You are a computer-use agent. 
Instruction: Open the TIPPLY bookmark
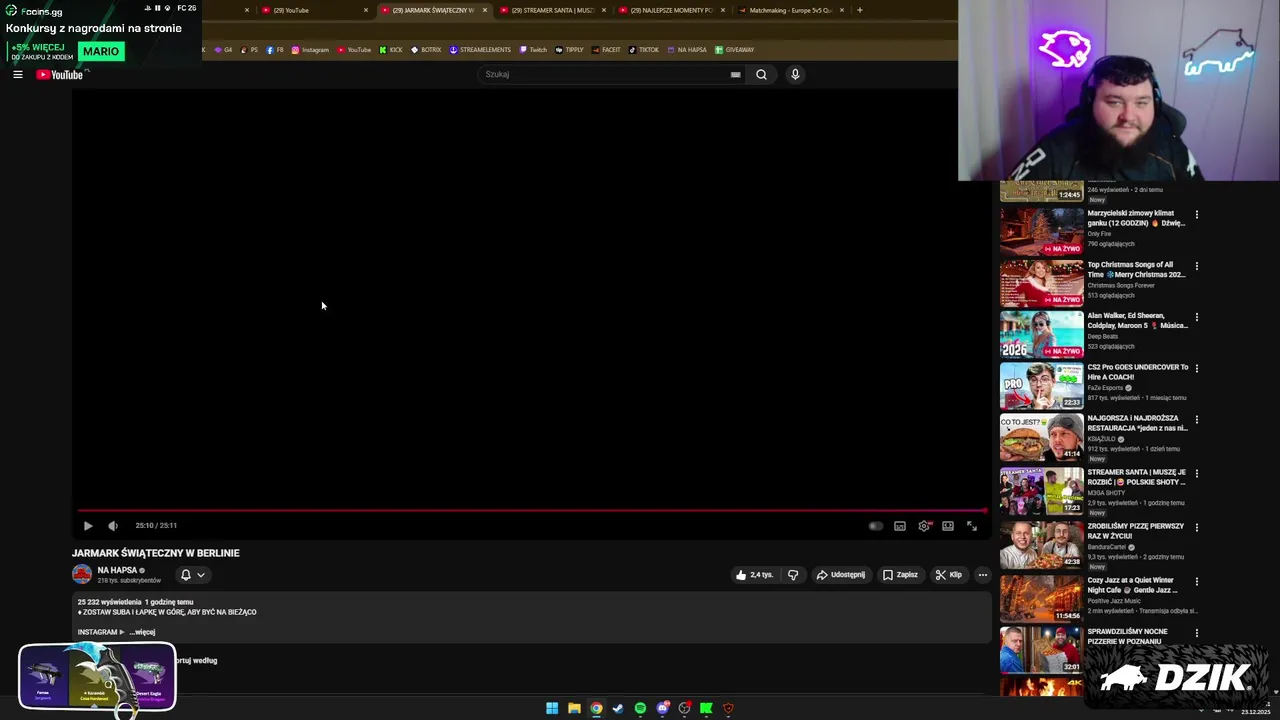coord(570,50)
